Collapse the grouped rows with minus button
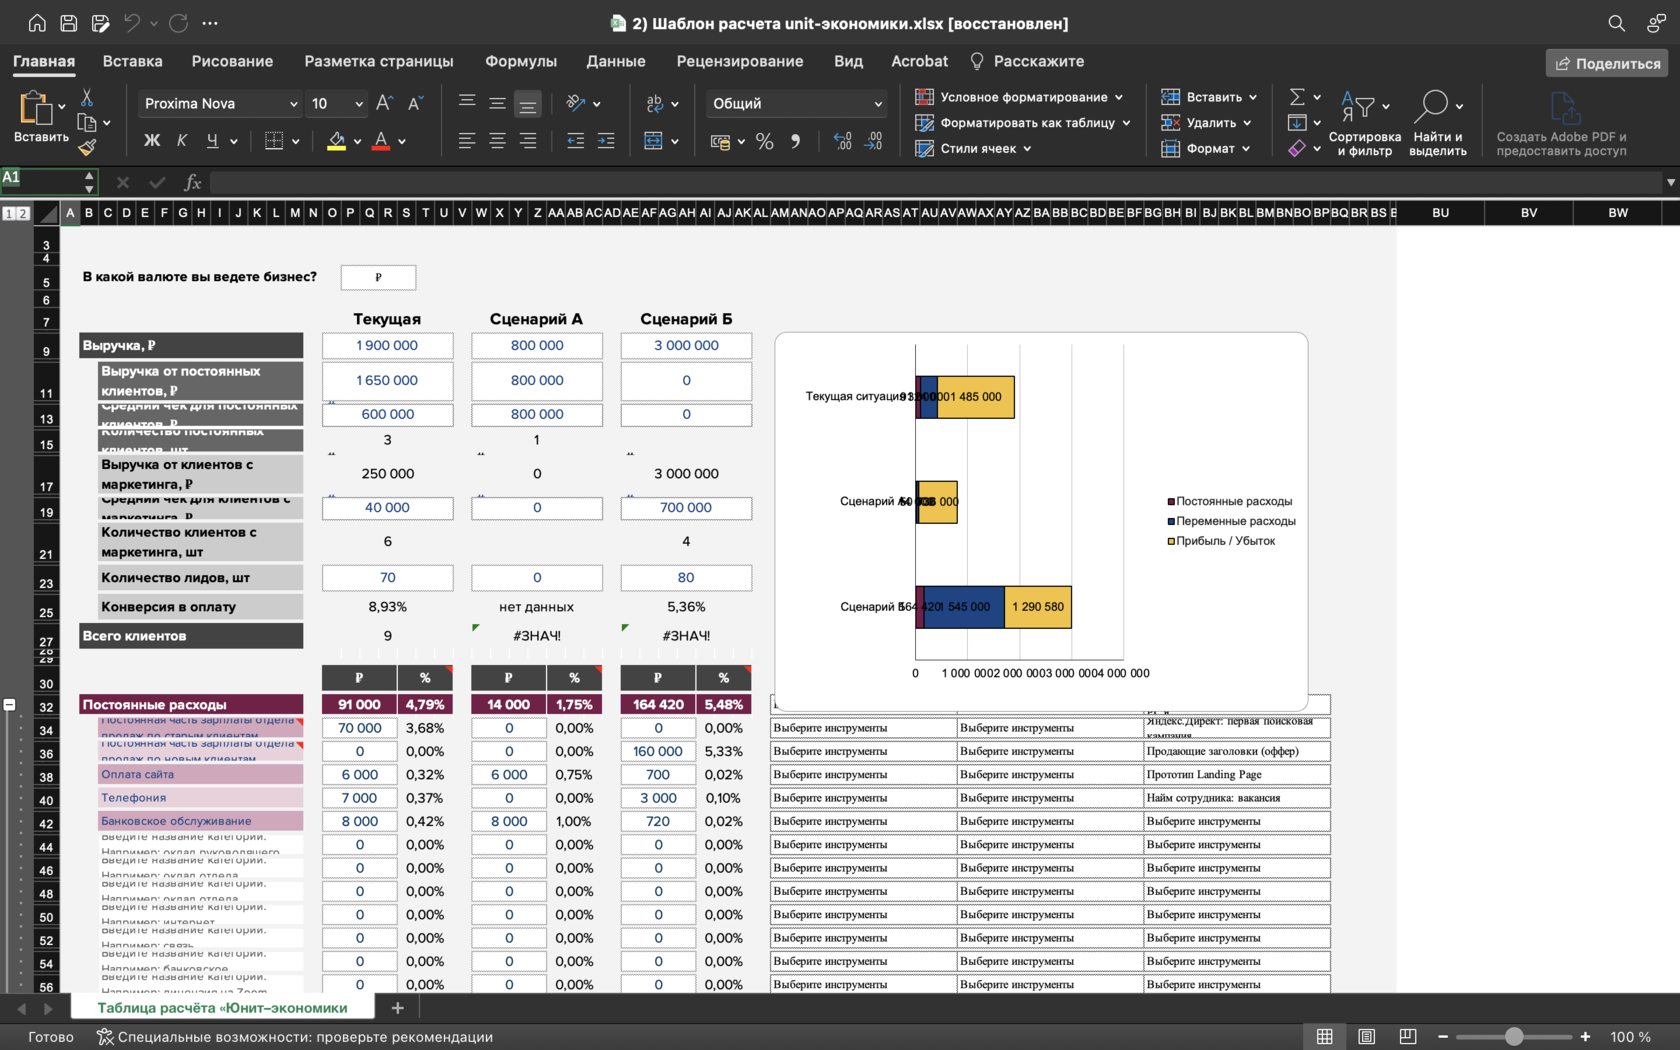Screen dimensions: 1680x1050 (x=10, y=705)
